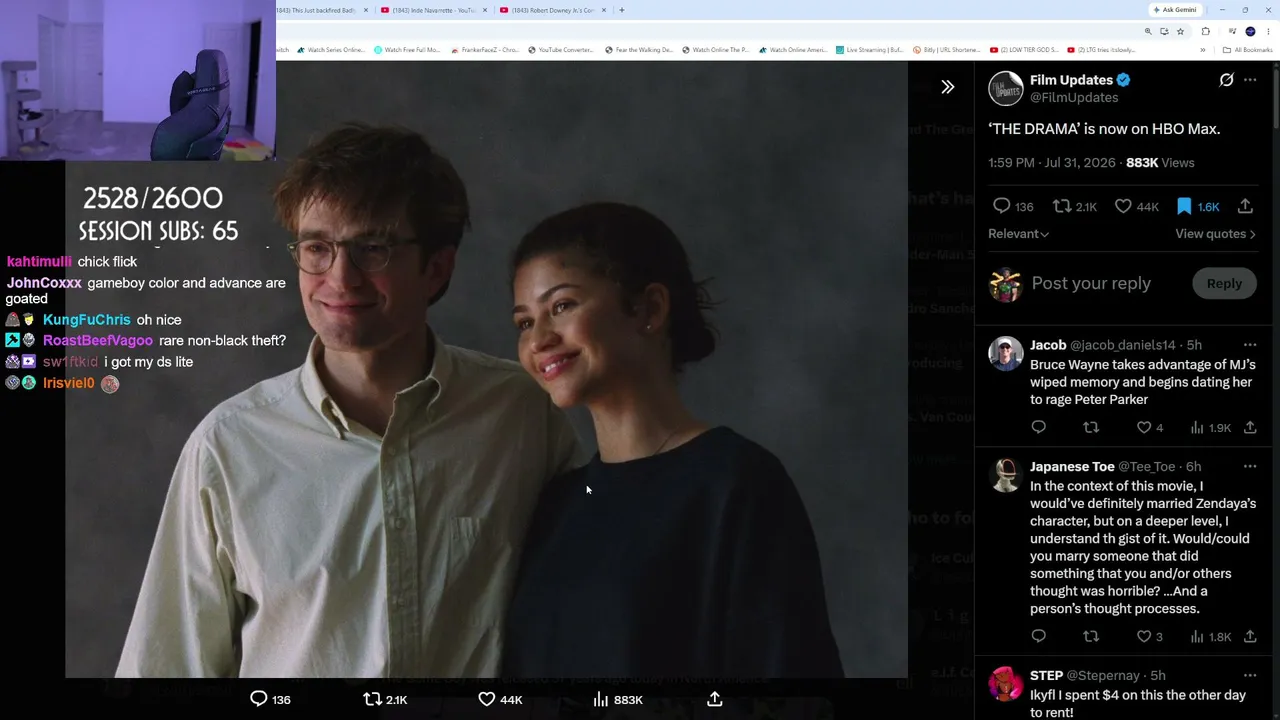The height and width of the screenshot is (720, 1280).
Task: Open All Bookmarks folder
Action: [x=1247, y=50]
